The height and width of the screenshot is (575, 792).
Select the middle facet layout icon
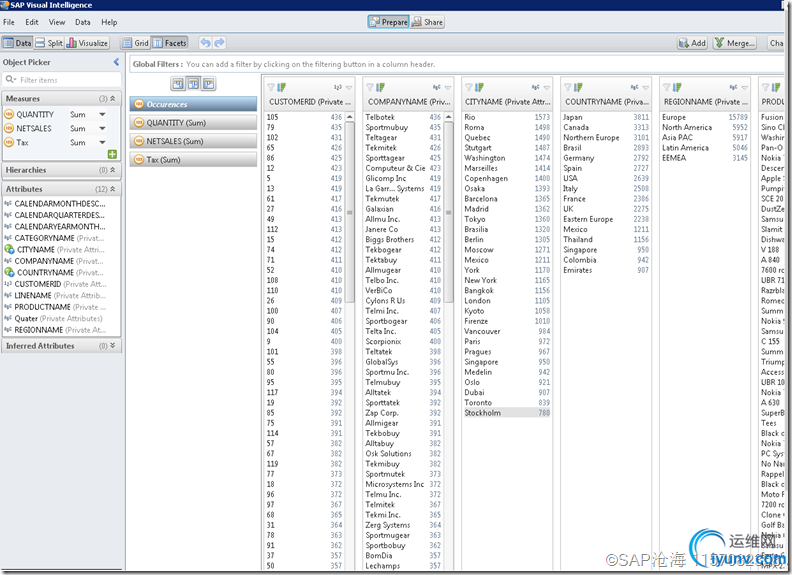[x=193, y=84]
